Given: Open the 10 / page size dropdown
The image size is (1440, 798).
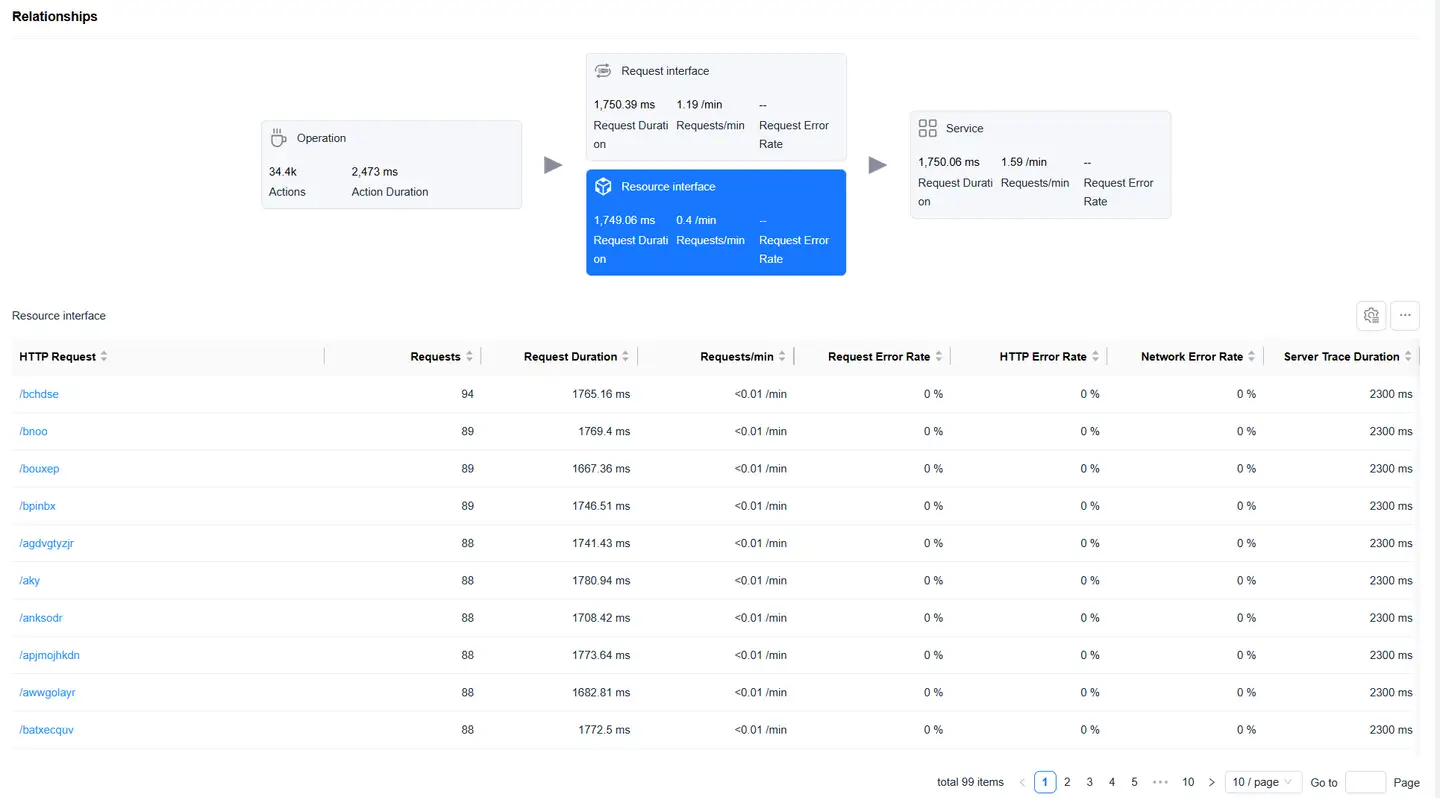Looking at the screenshot, I should coord(1262,782).
